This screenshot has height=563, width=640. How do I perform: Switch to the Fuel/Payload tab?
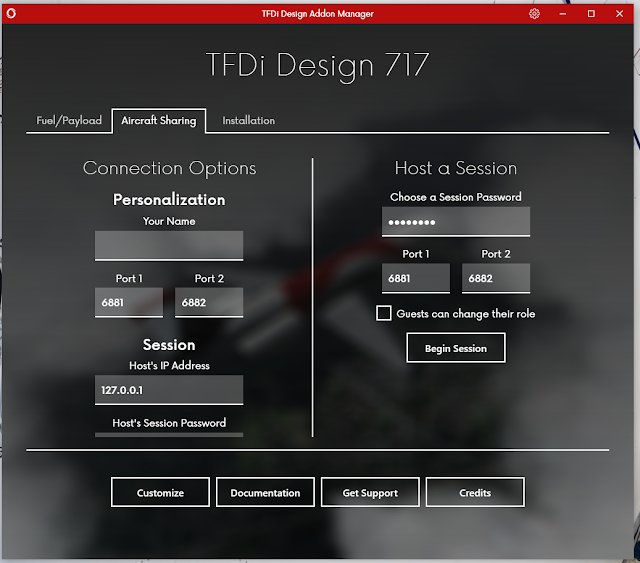(69, 120)
